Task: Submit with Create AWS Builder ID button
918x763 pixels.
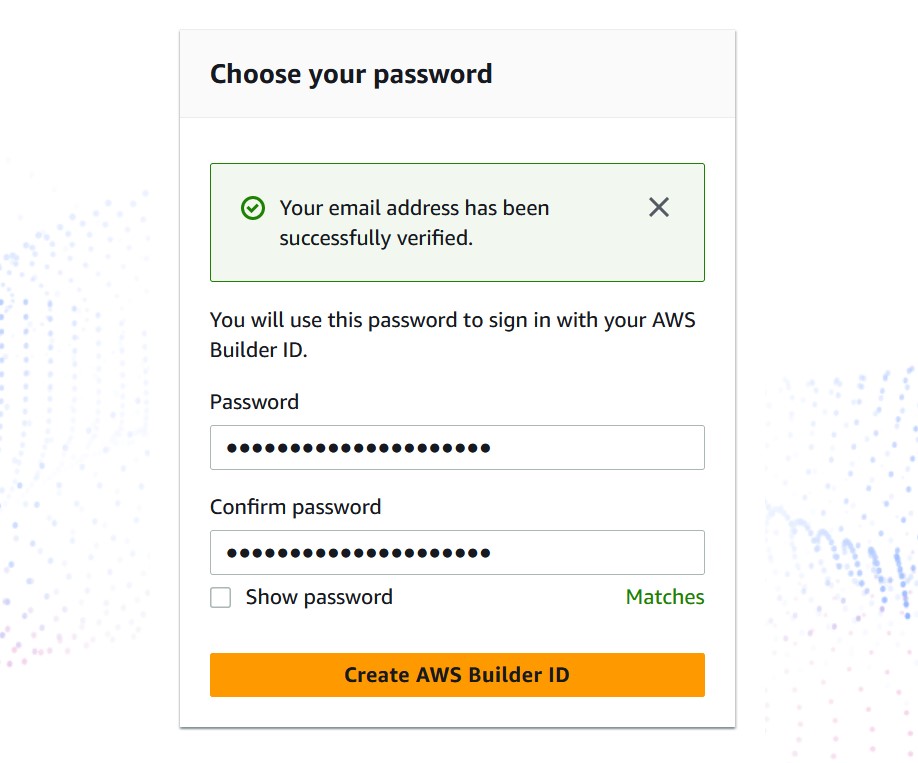Action: [457, 675]
